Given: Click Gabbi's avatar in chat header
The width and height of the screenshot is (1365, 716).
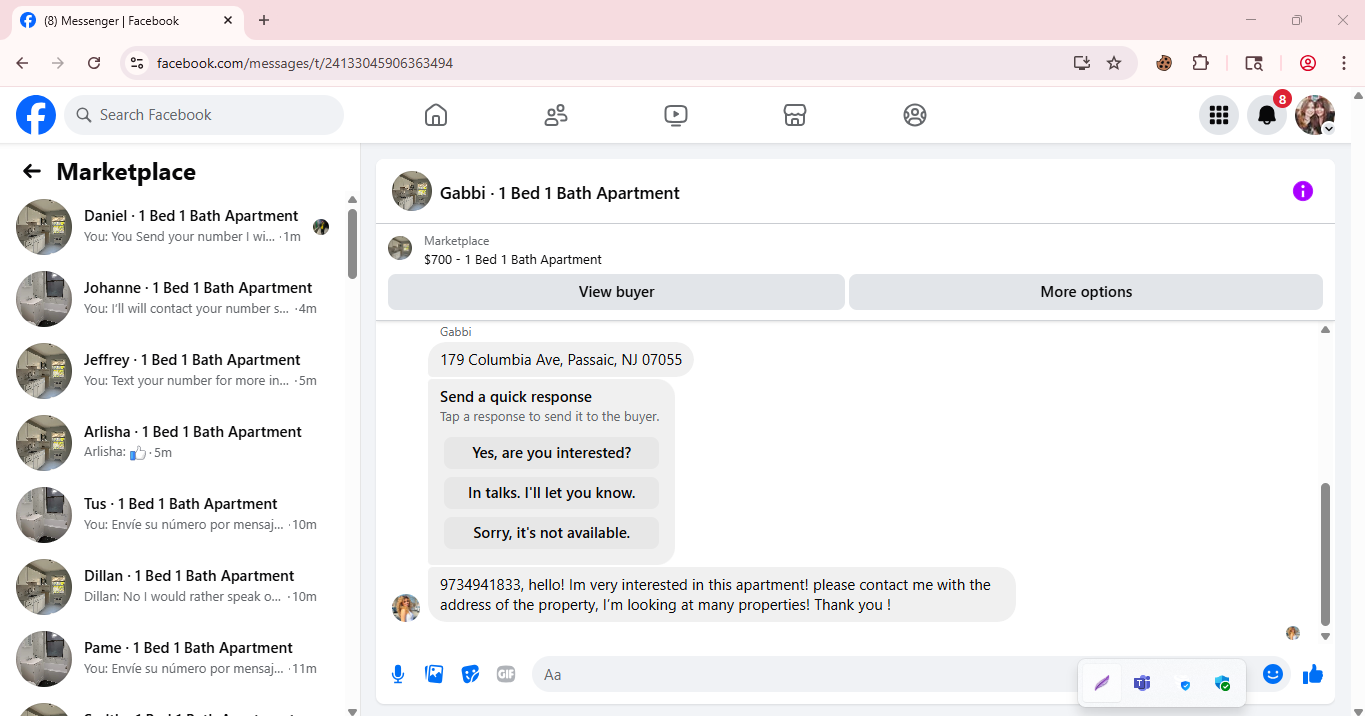Looking at the screenshot, I should [x=412, y=191].
